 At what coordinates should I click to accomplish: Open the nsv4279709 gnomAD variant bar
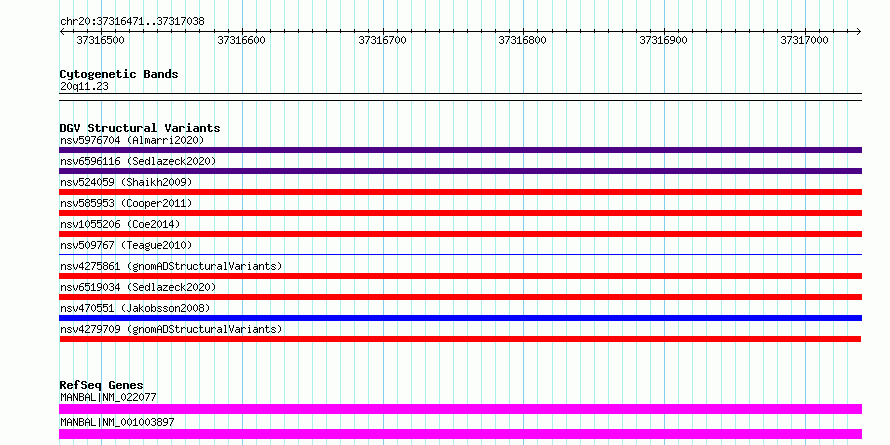click(460, 339)
